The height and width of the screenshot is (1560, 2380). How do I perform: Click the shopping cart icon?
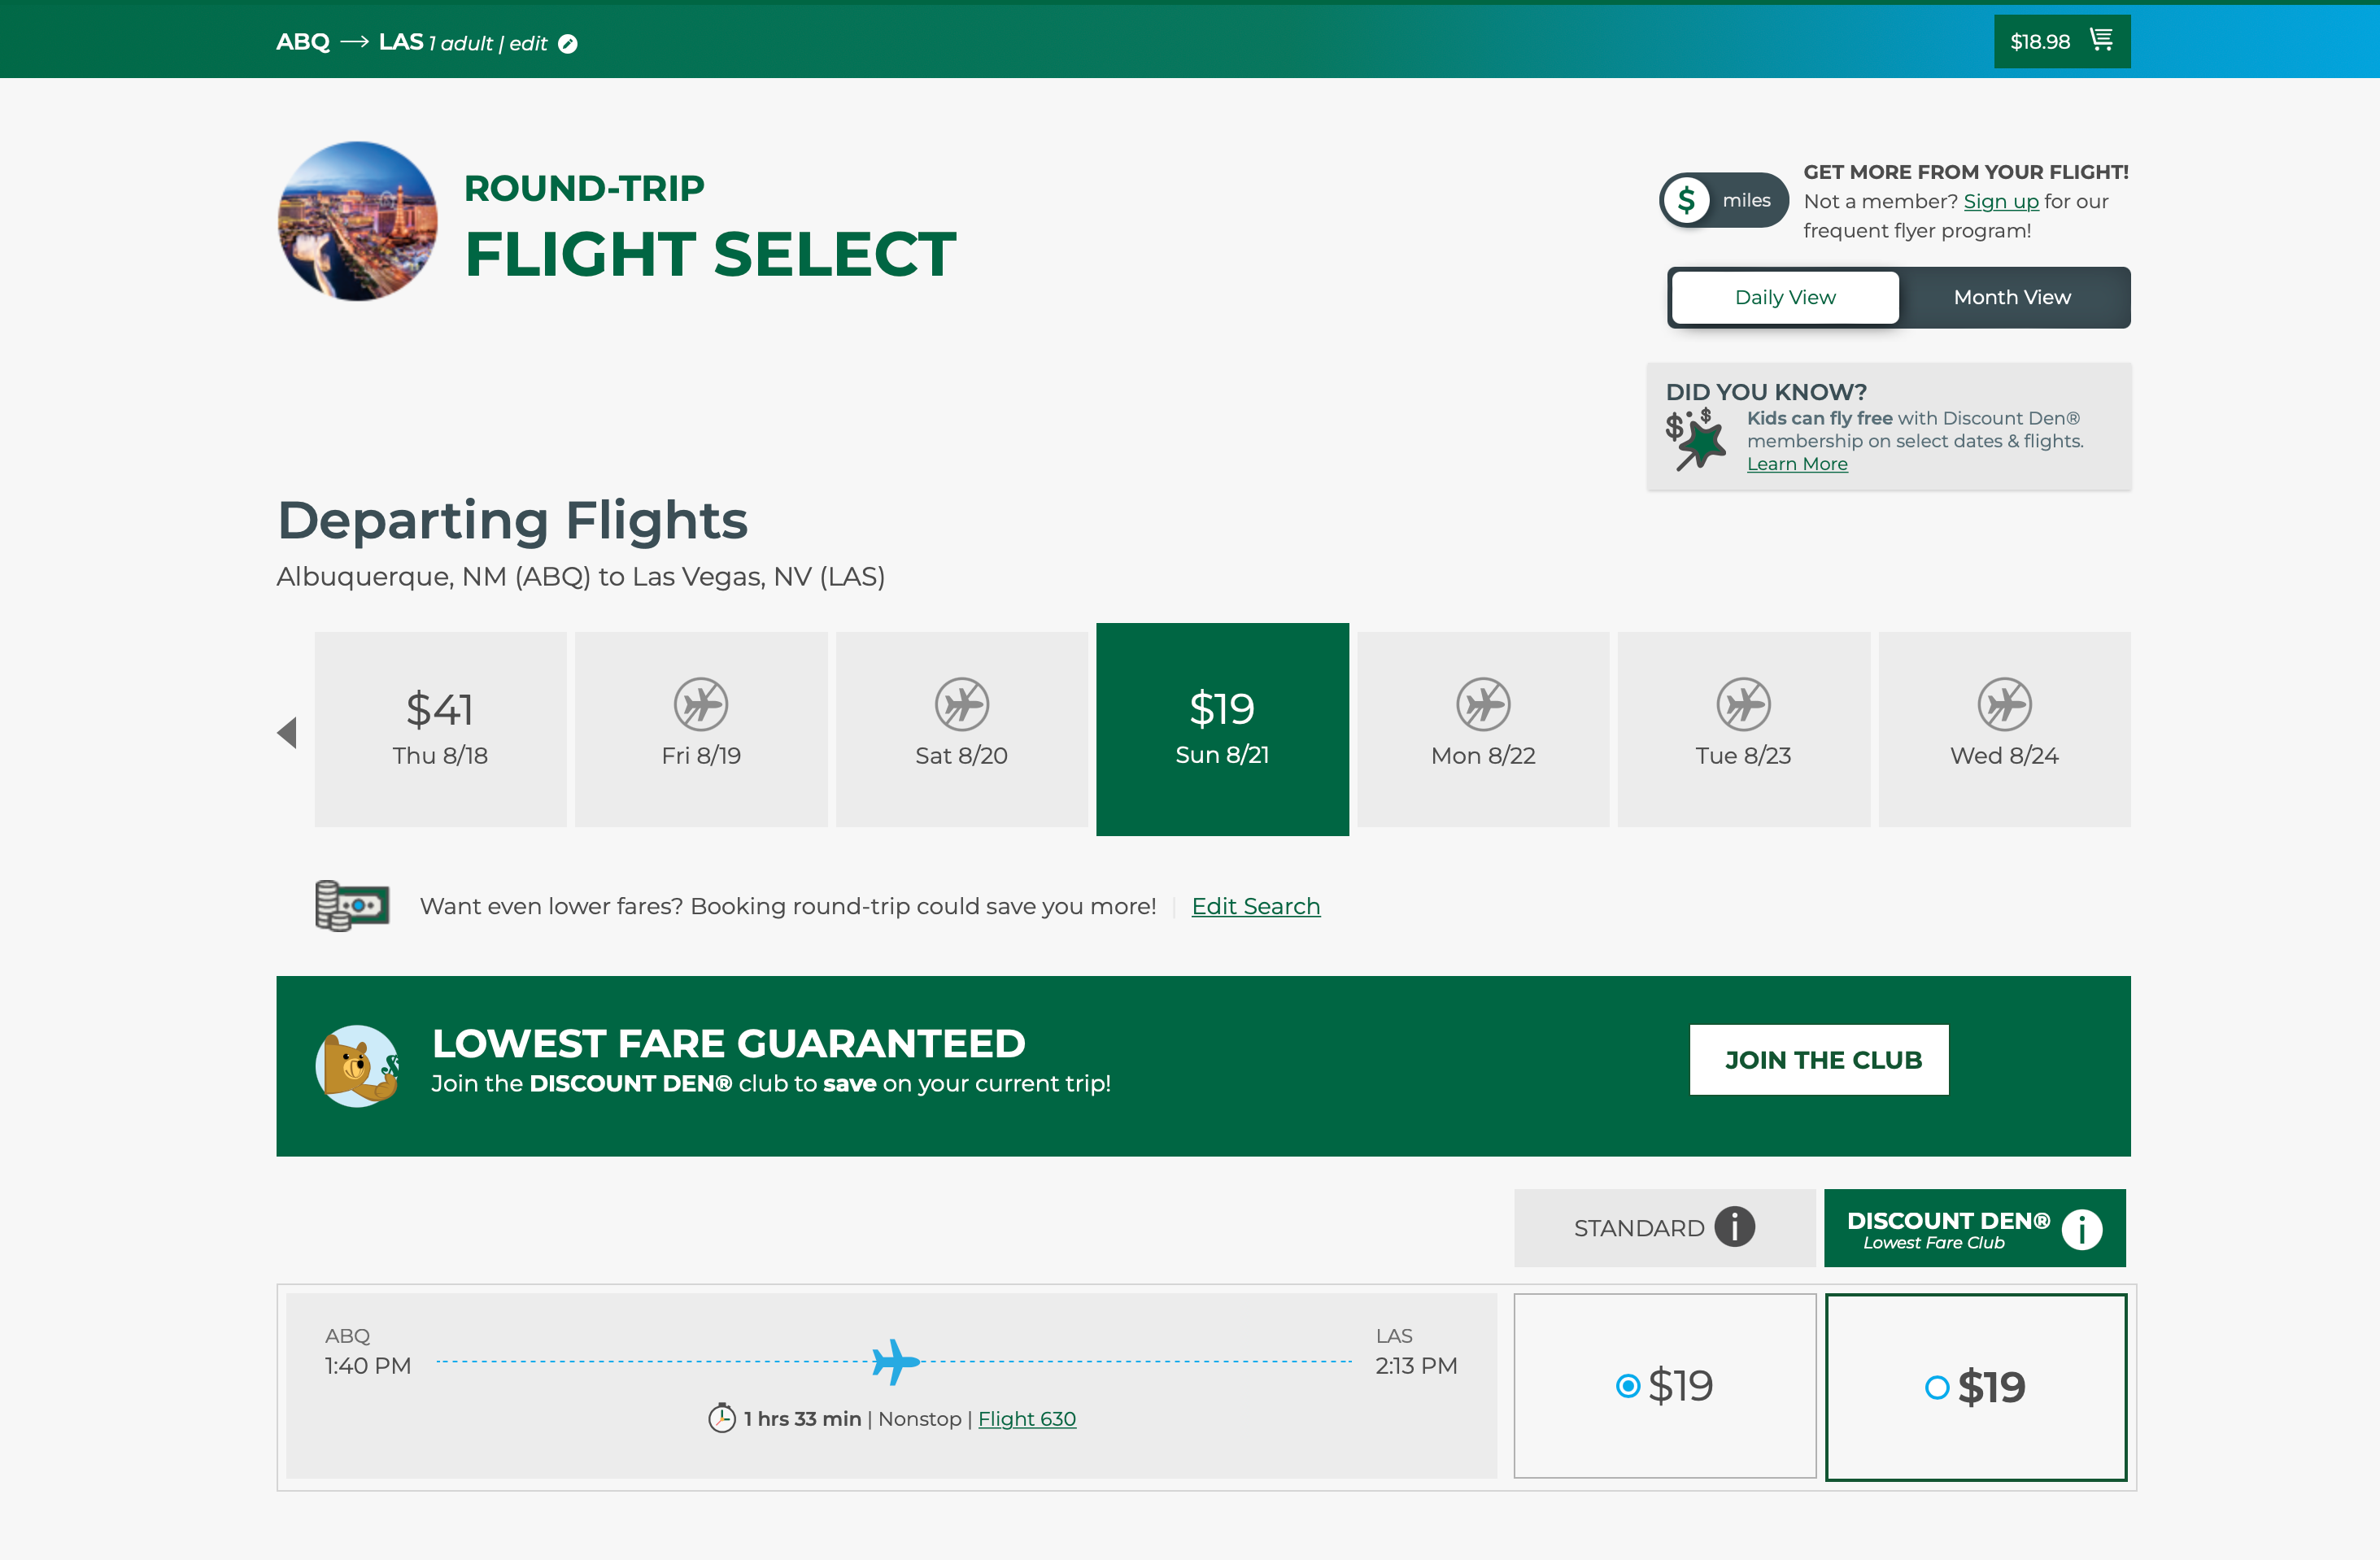(2101, 40)
